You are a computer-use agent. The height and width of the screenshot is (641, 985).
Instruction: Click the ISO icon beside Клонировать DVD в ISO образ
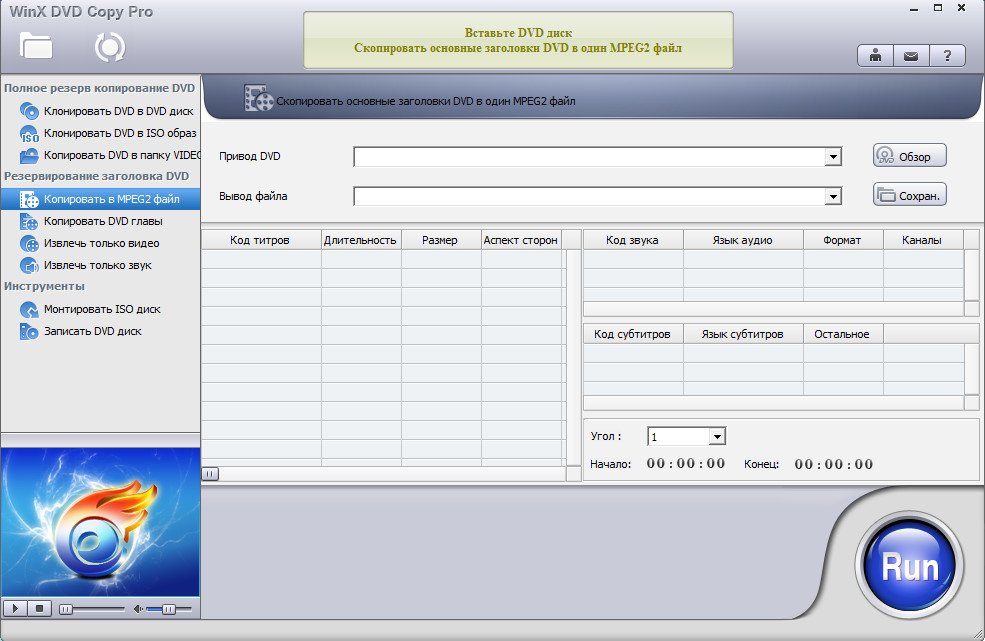point(29,134)
